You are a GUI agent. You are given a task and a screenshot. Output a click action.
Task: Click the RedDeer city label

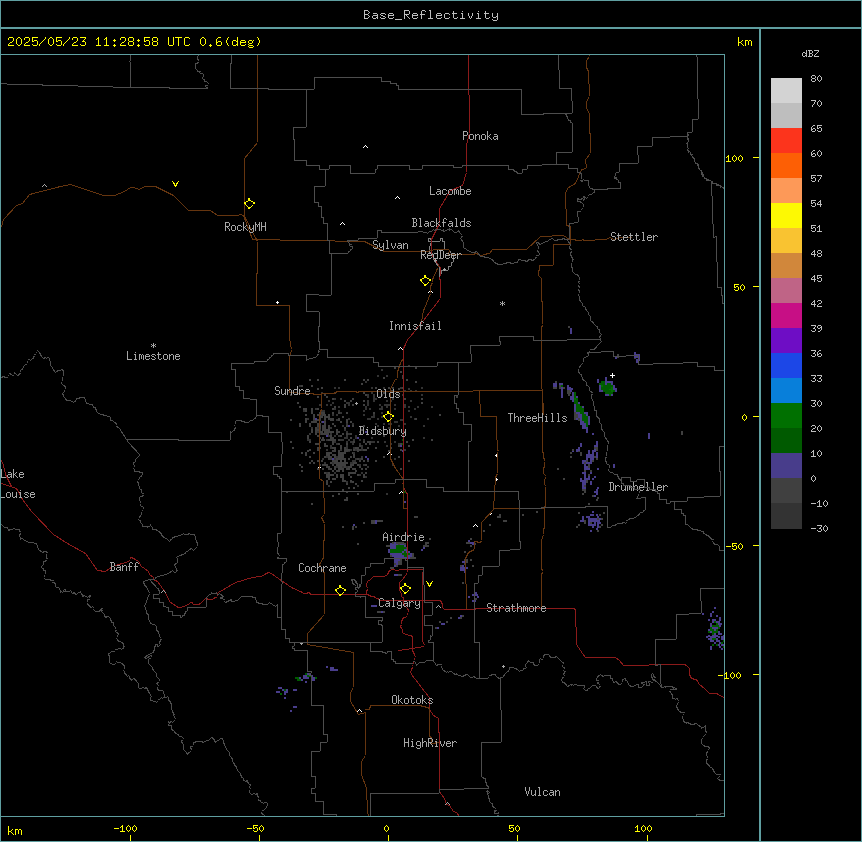click(440, 255)
